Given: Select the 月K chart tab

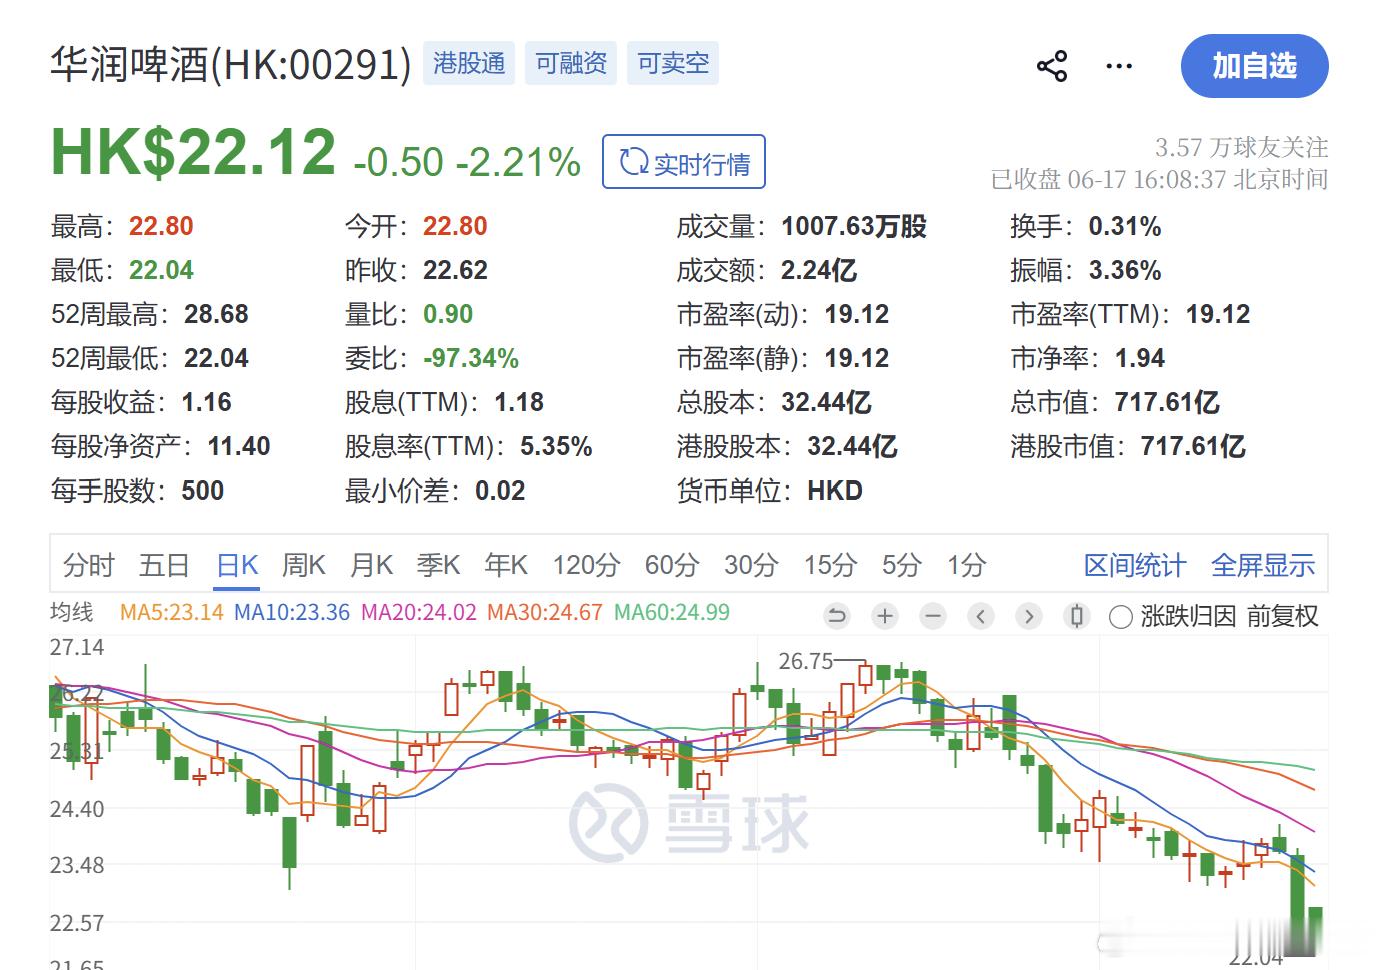Looking at the screenshot, I should [x=371, y=565].
